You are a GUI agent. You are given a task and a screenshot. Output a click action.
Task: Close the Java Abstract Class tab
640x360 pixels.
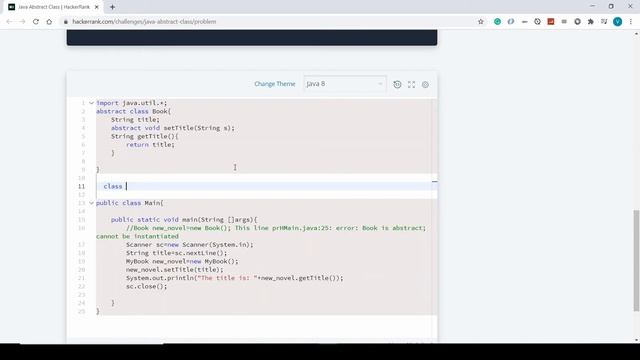pos(97,7)
